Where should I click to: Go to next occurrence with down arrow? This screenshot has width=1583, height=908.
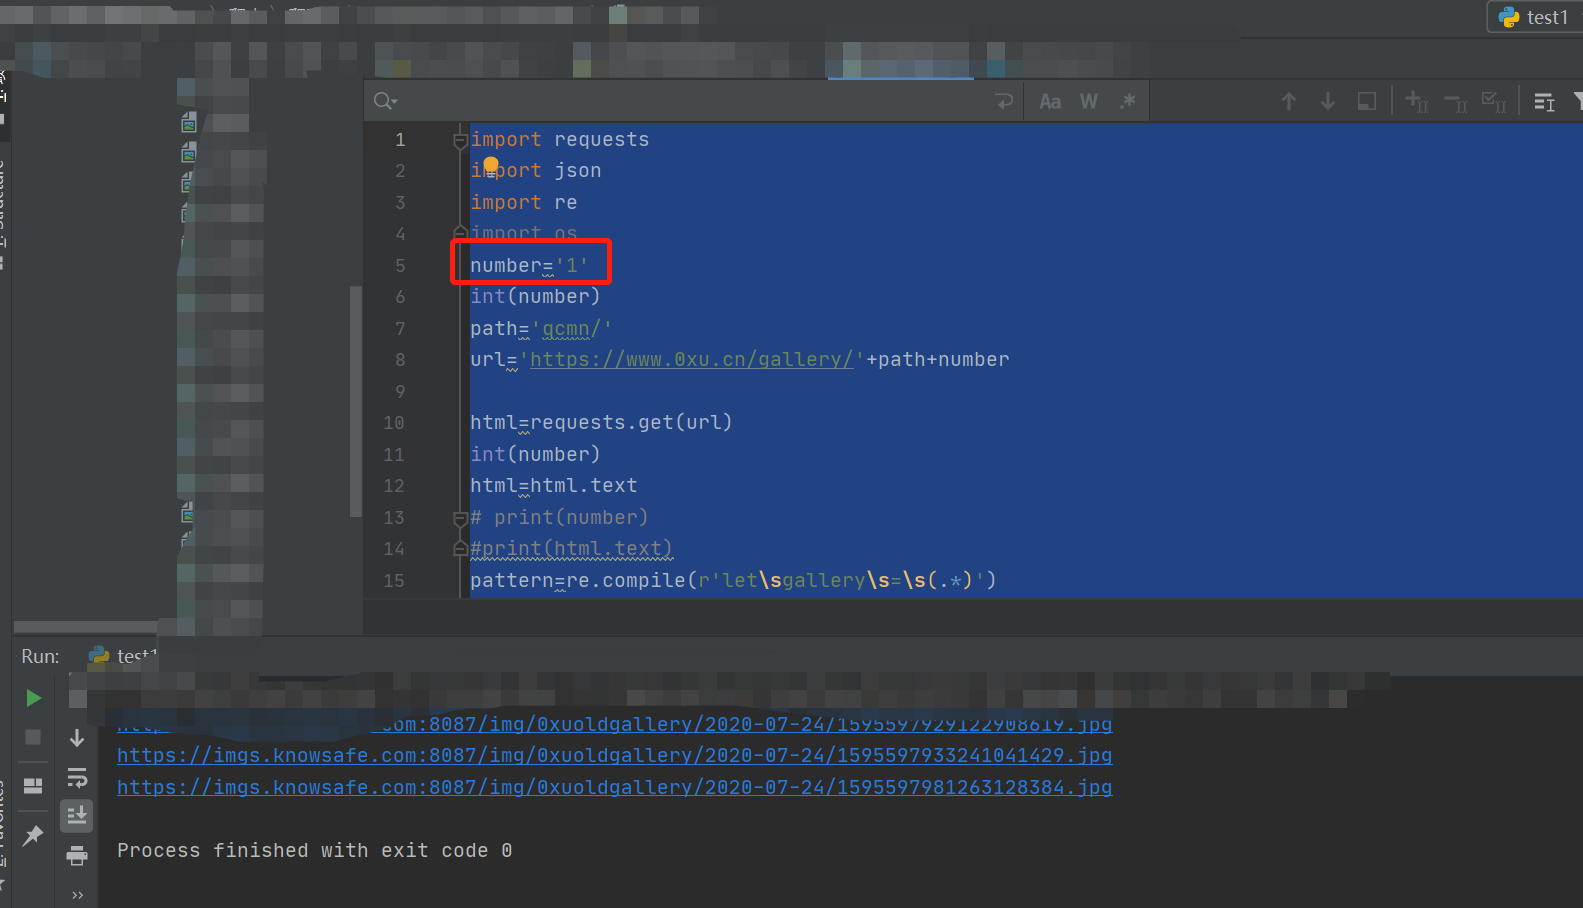click(1328, 101)
